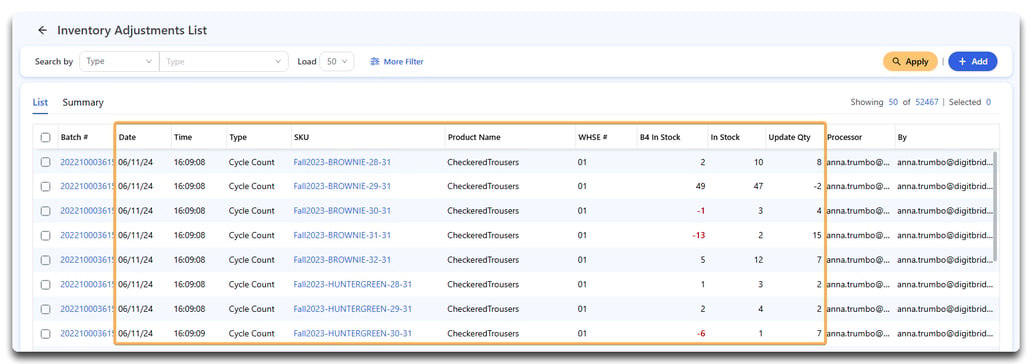Screen dimensions: 1032x364
Task: Check the row for Fall2023-BROWNIE-32-31
Action: tap(45, 260)
